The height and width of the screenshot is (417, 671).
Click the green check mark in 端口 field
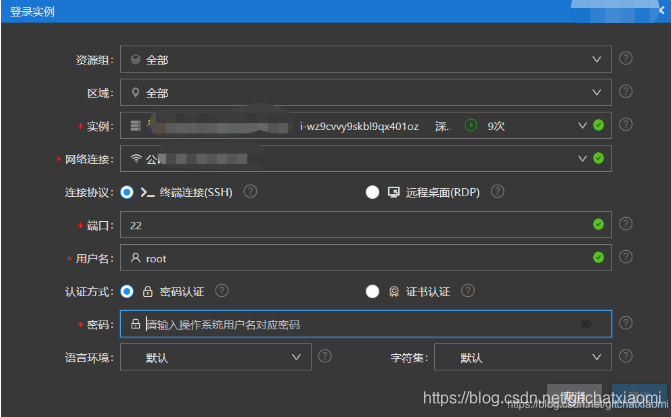pyautogui.click(x=599, y=224)
